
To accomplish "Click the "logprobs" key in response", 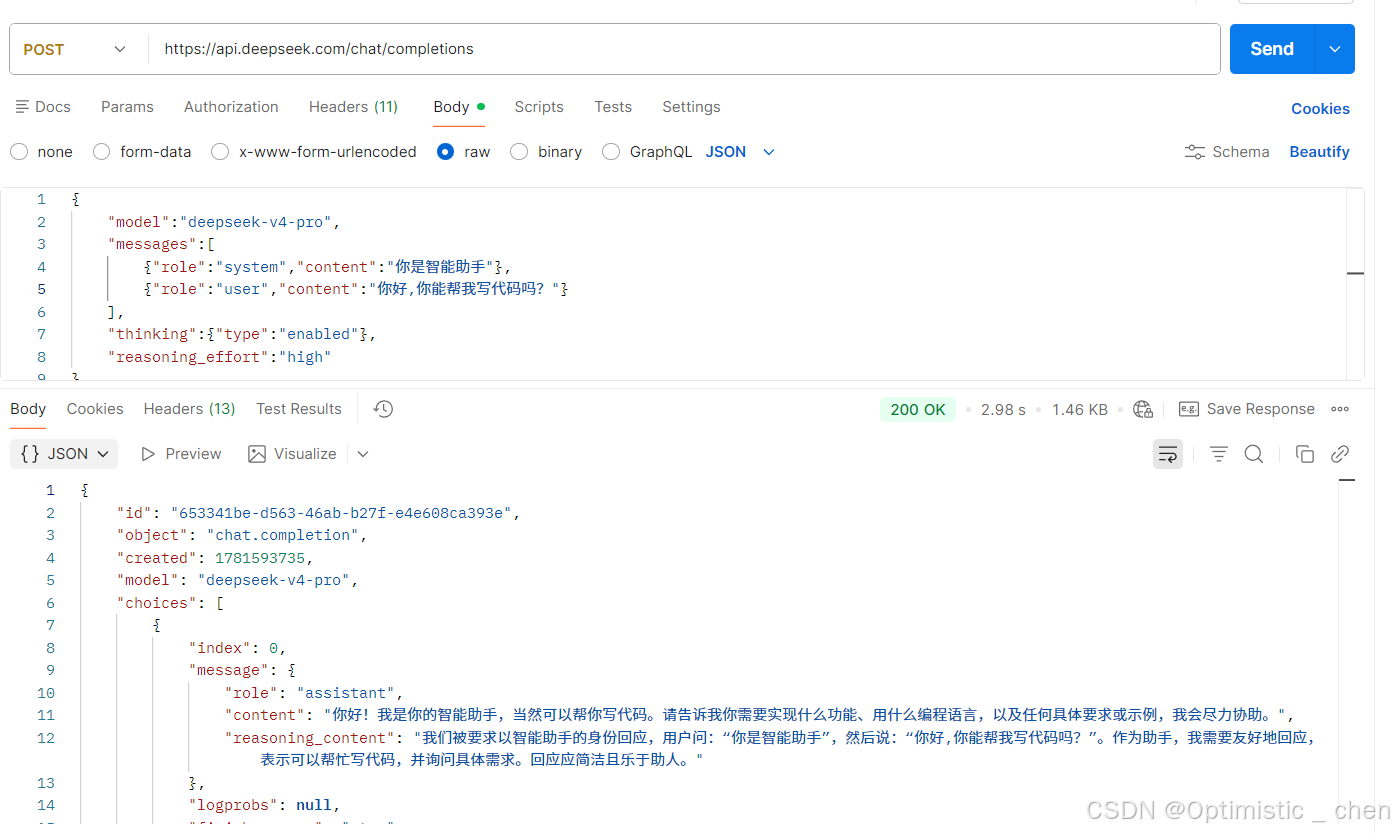I will coord(234,805).
